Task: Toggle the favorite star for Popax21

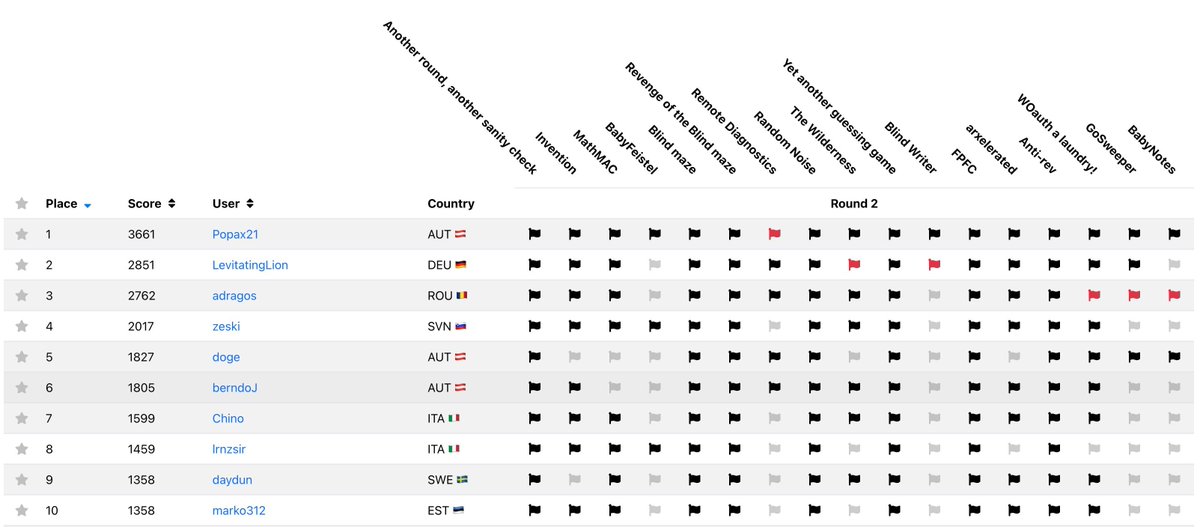Action: (x=22, y=234)
